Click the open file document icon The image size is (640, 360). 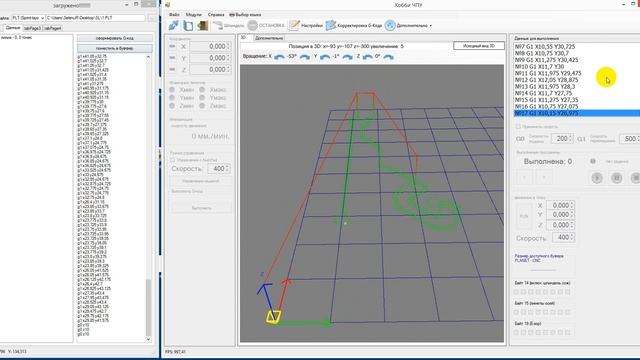[x=188, y=25]
